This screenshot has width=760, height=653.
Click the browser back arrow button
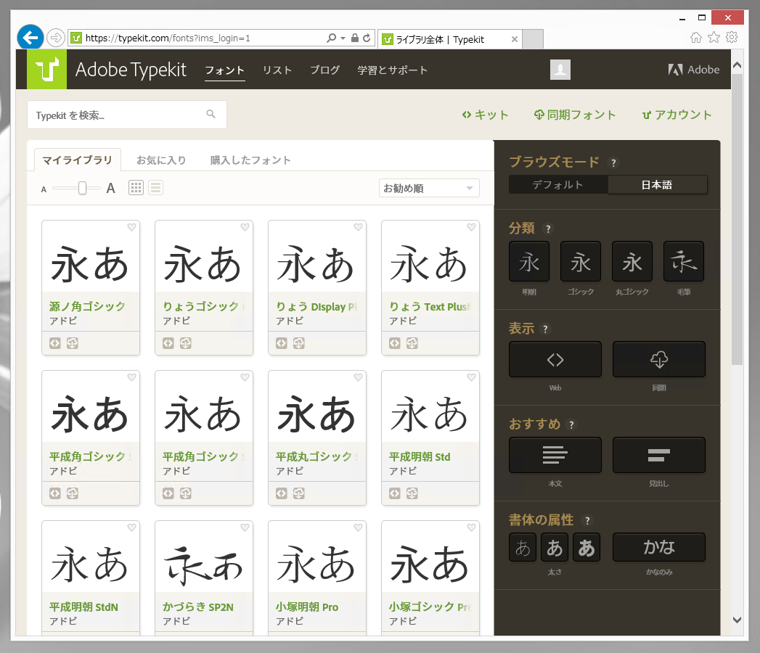[30, 37]
